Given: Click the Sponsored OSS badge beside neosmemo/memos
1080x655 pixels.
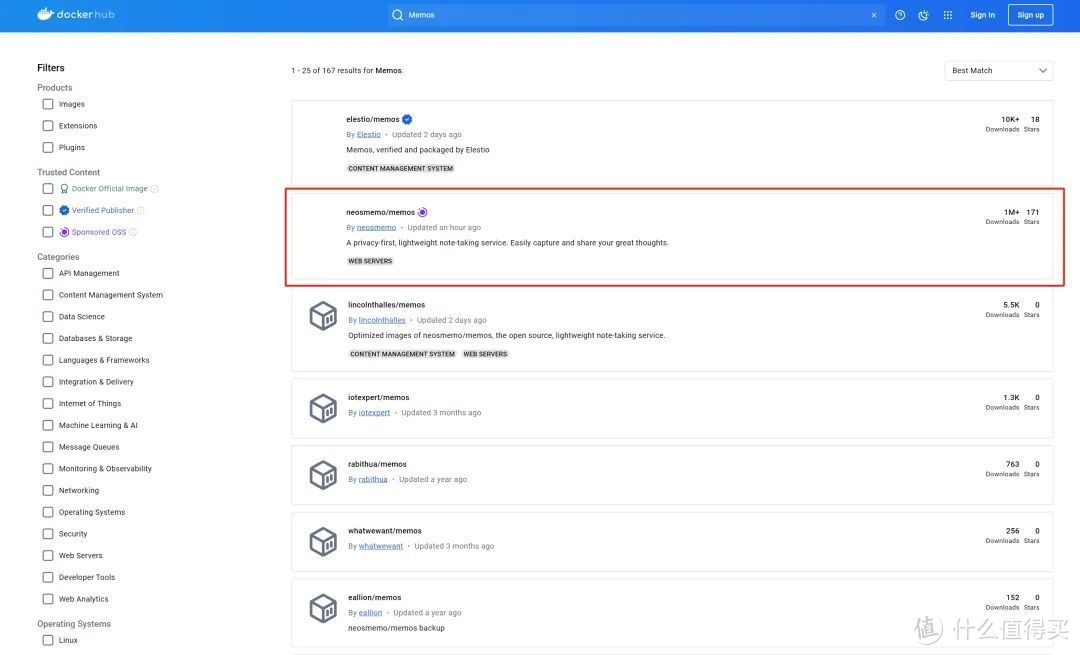Looking at the screenshot, I should click(x=420, y=210).
